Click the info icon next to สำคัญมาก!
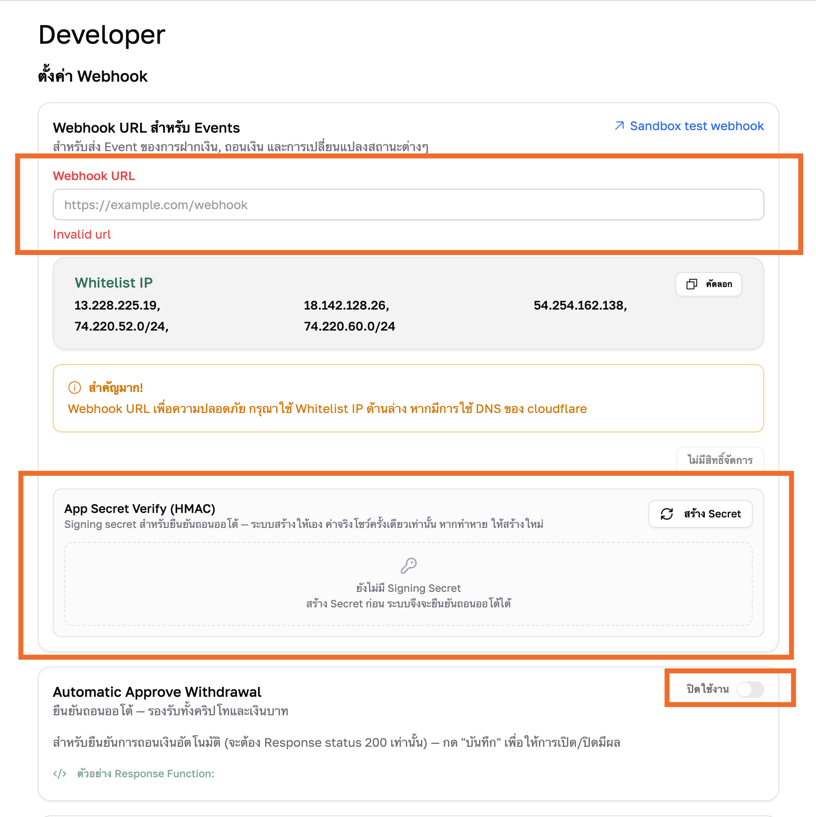Viewport: 816px width, 817px height. (75, 388)
